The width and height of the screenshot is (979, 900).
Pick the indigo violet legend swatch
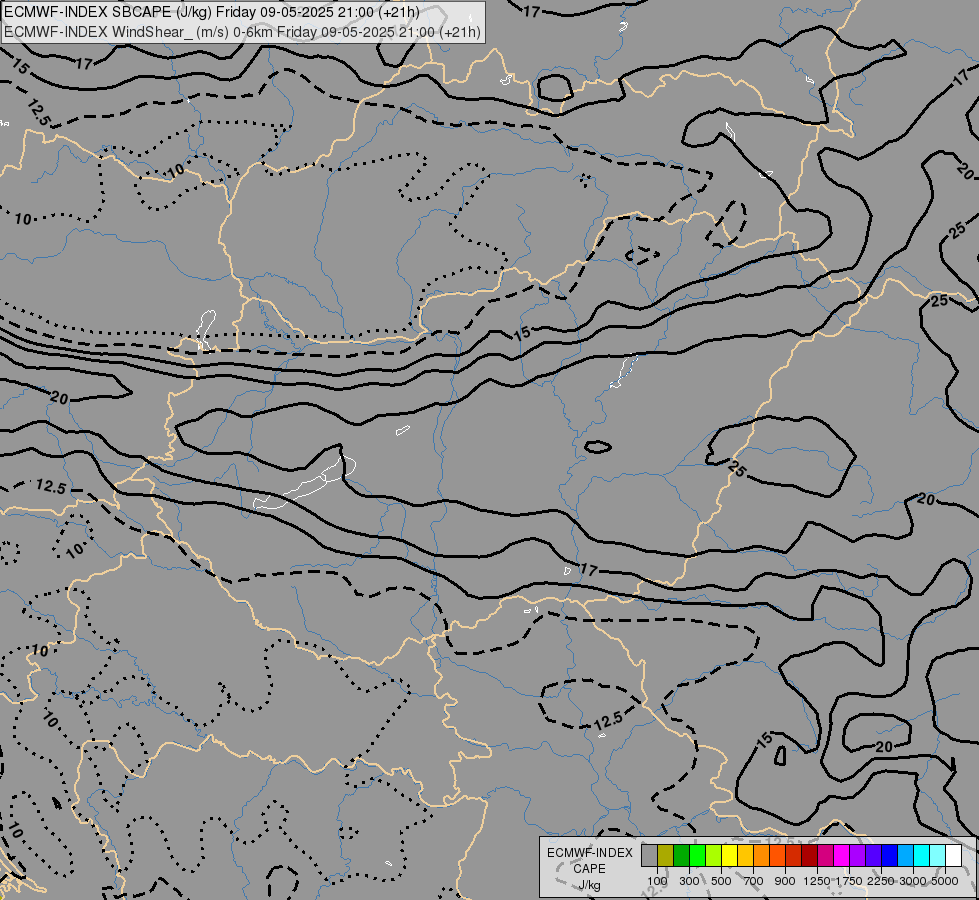(873, 855)
